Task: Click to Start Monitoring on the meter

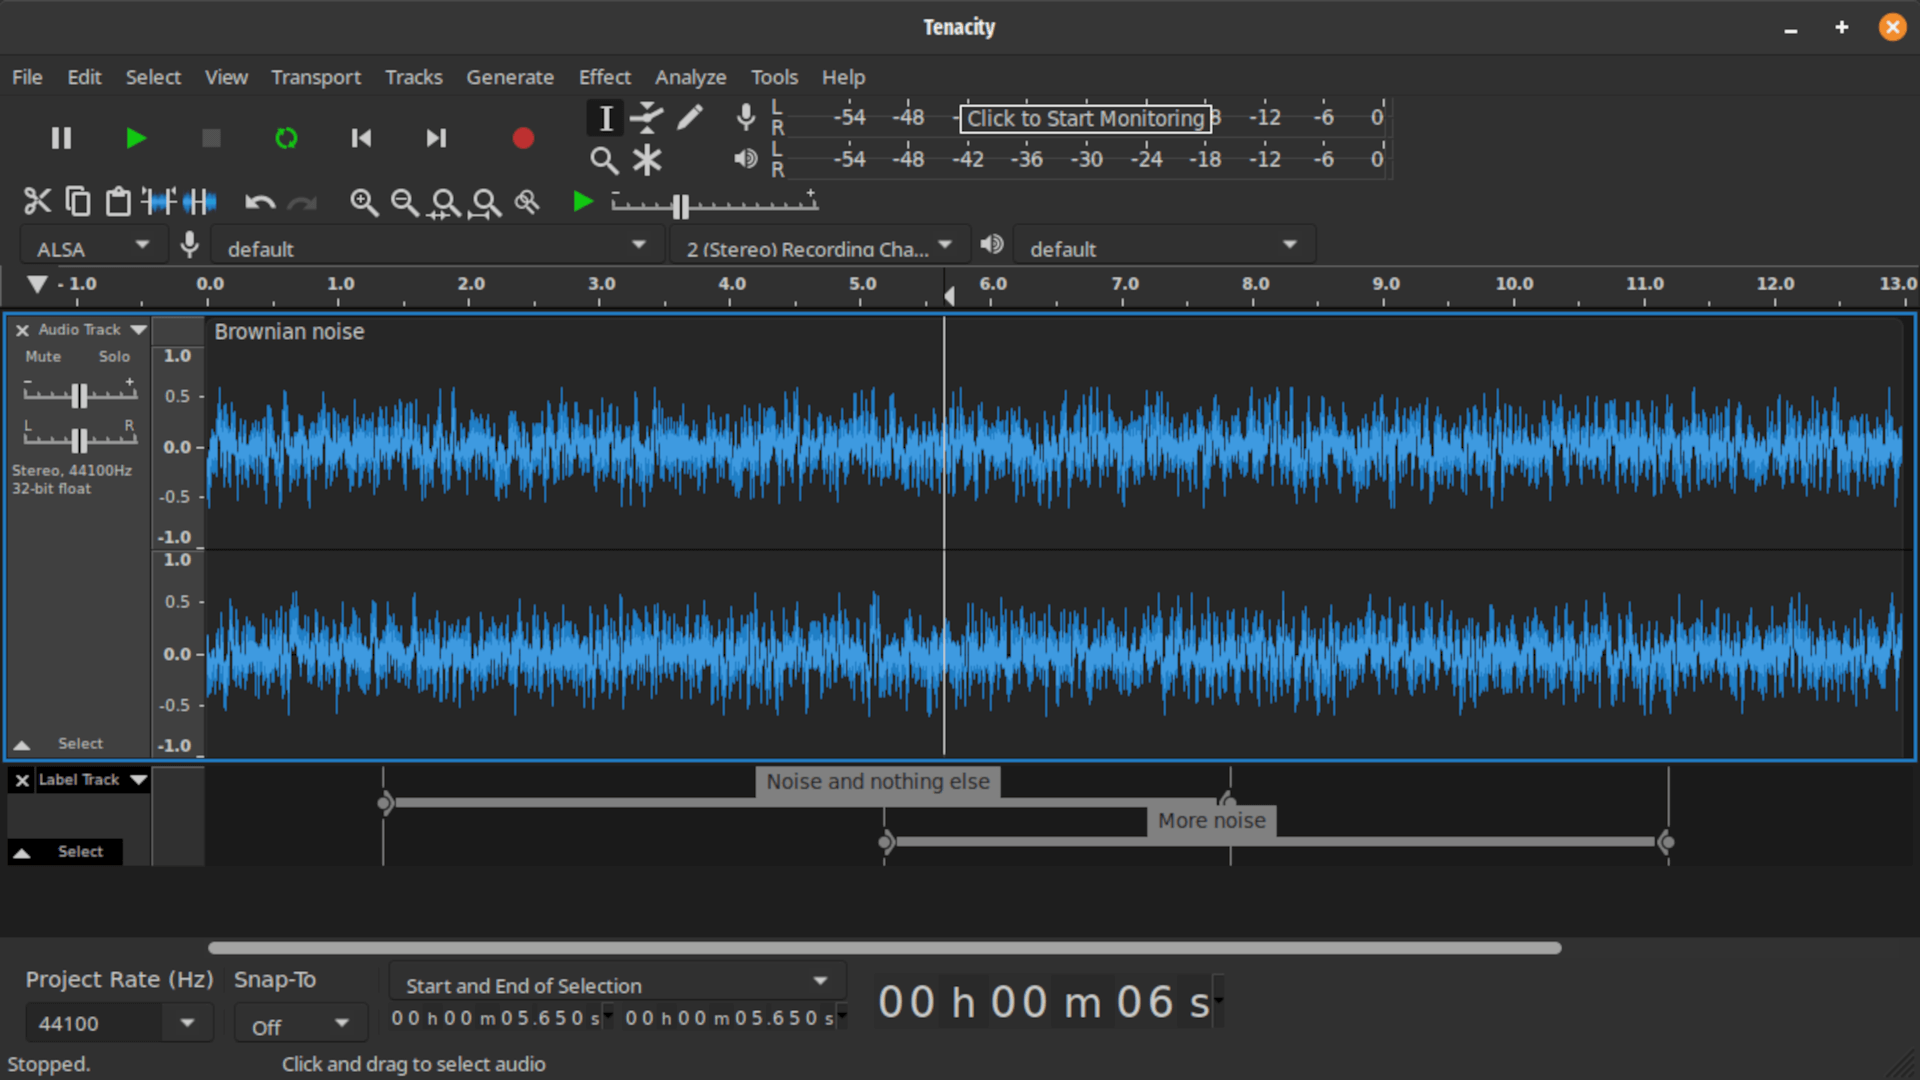Action: 1086,118
